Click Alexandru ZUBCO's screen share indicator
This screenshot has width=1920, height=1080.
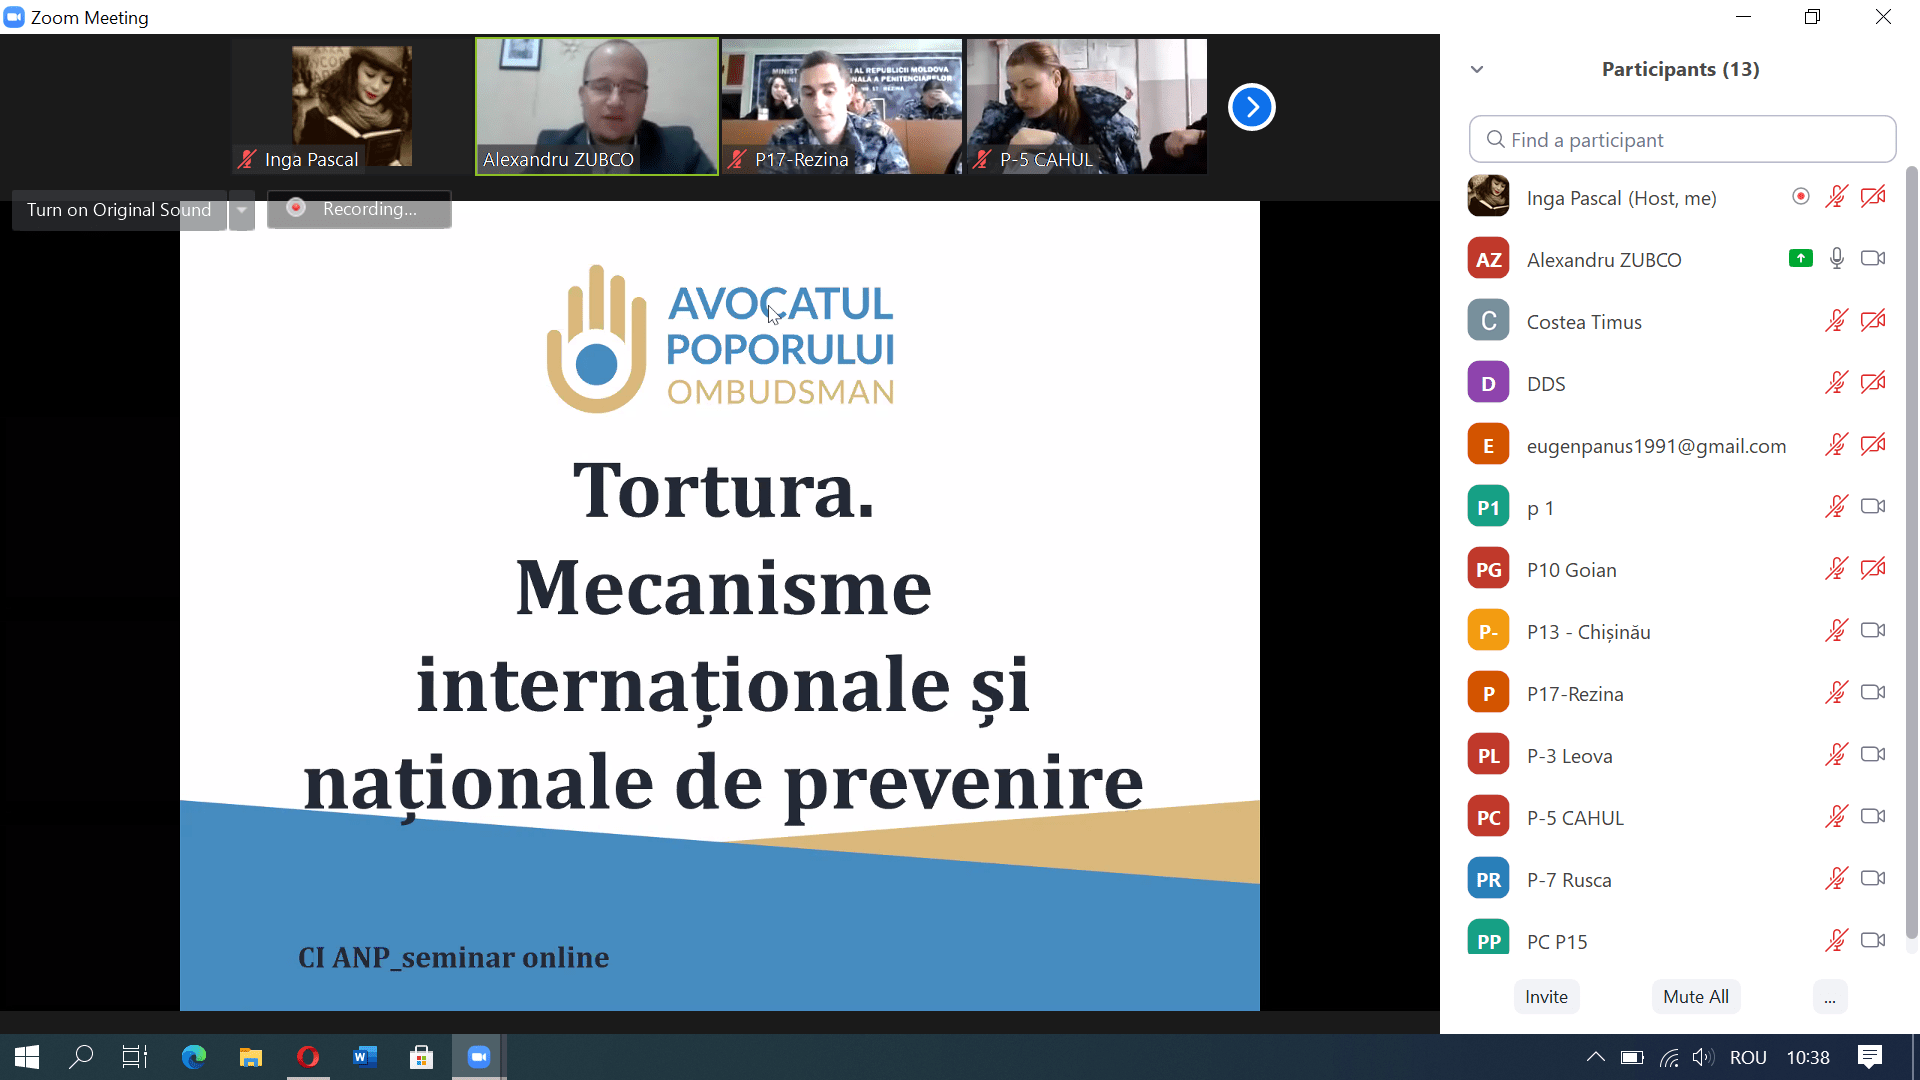1801,259
